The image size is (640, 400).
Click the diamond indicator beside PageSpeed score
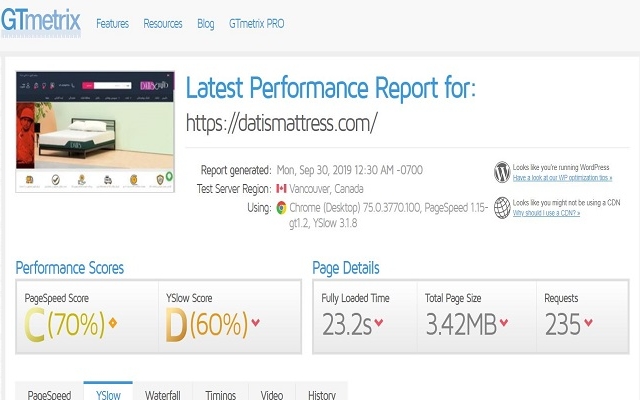pyautogui.click(x=113, y=323)
